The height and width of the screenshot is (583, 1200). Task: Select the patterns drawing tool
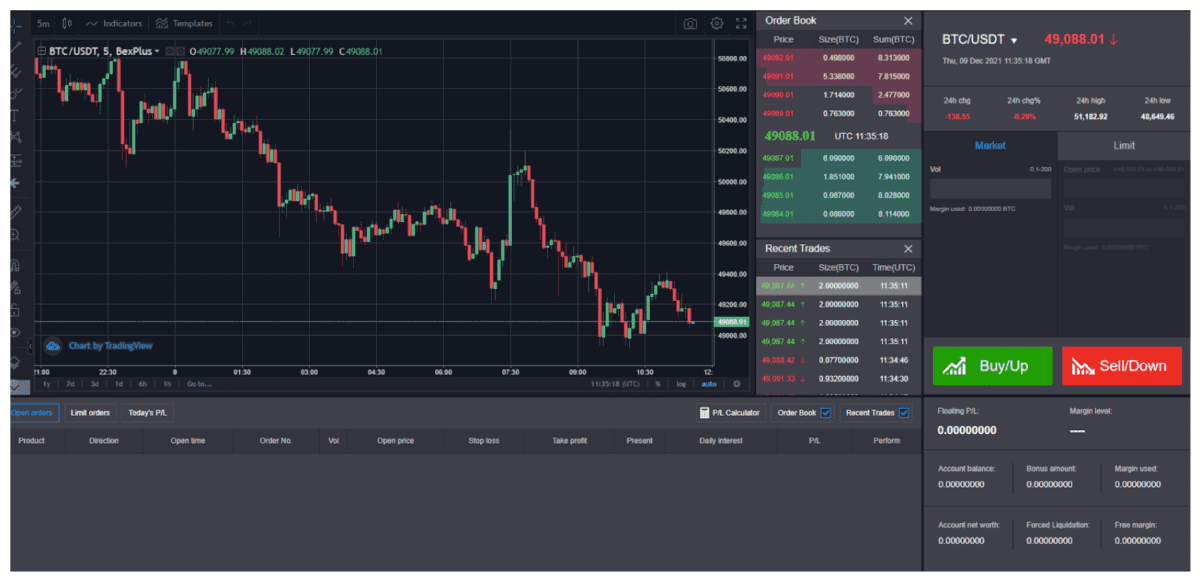coord(15,137)
